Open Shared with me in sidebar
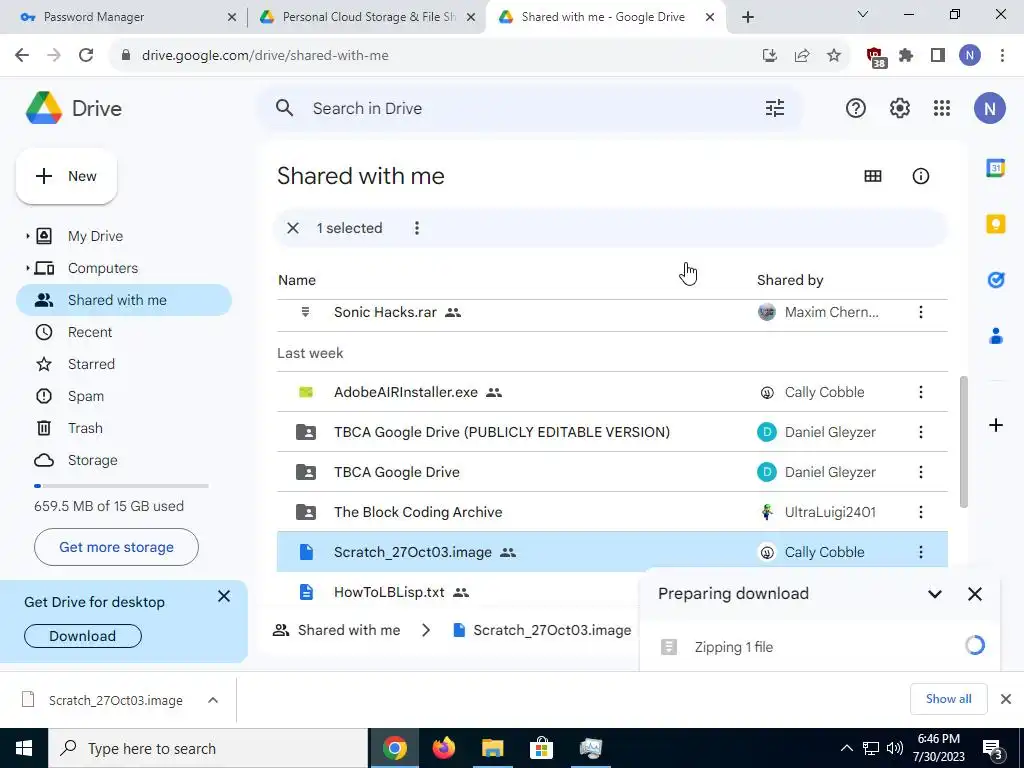The height and width of the screenshot is (768, 1024). [x=123, y=300]
